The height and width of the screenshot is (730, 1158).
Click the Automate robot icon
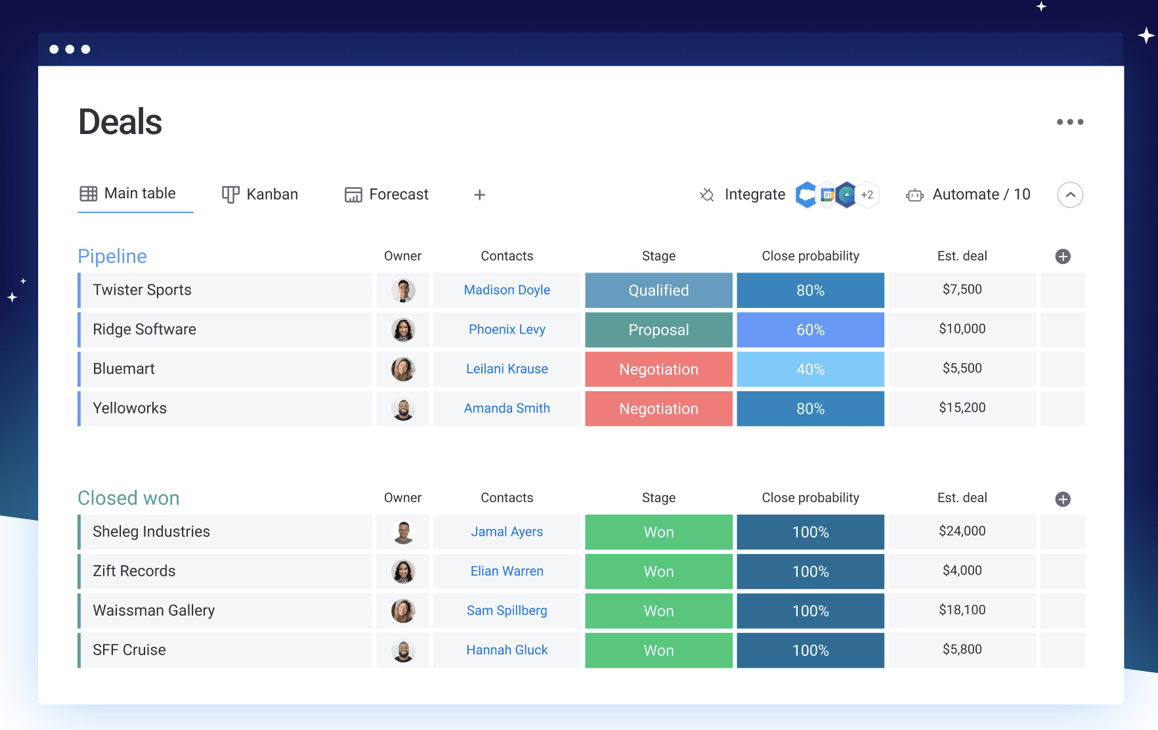coord(914,195)
